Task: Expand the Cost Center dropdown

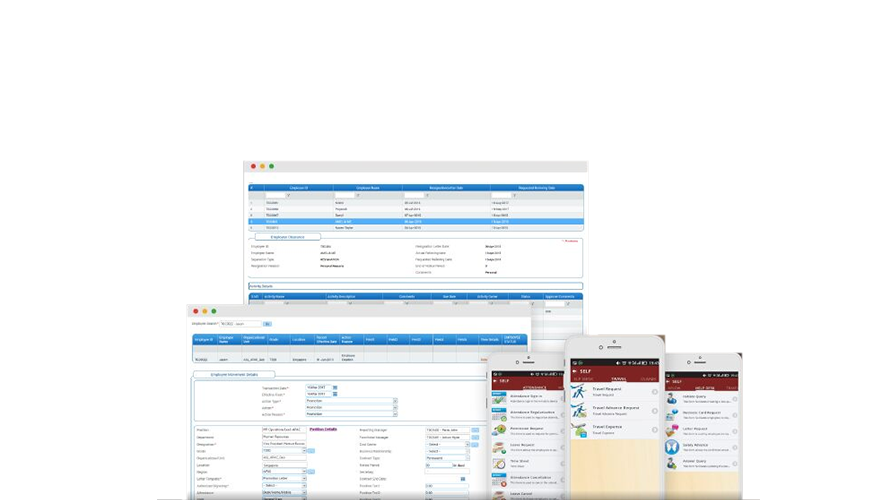Action: [x=447, y=444]
